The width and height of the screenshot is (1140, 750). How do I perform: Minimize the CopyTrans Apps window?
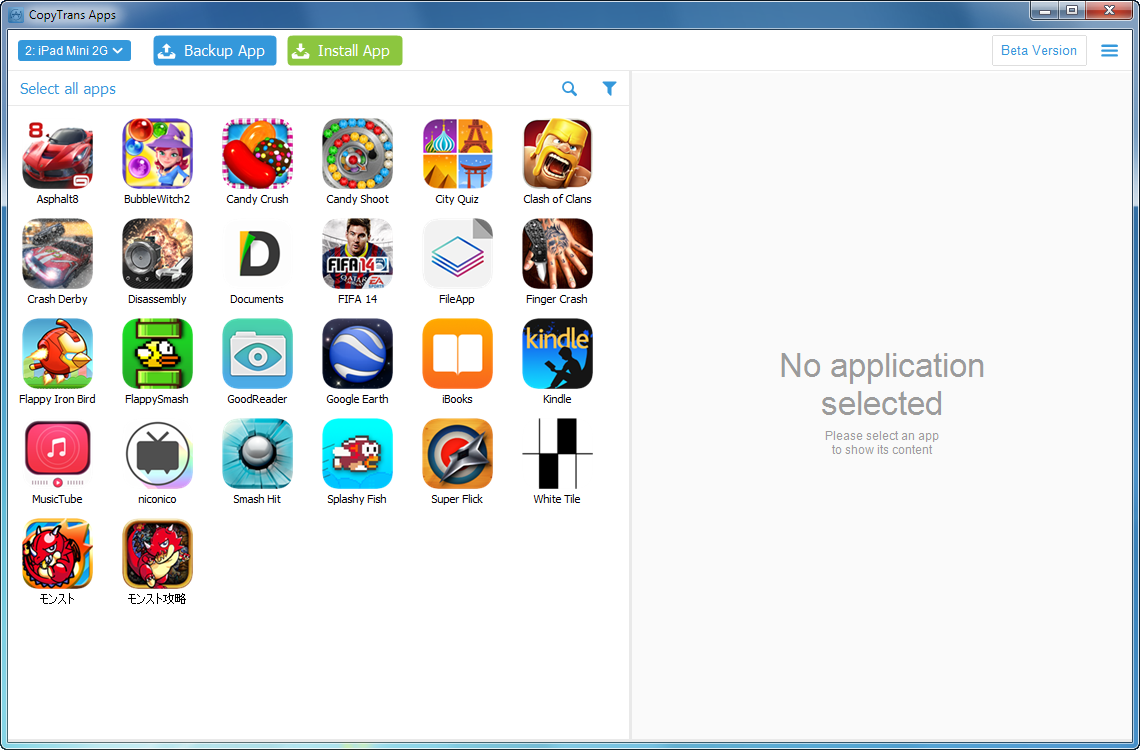coord(1045,11)
